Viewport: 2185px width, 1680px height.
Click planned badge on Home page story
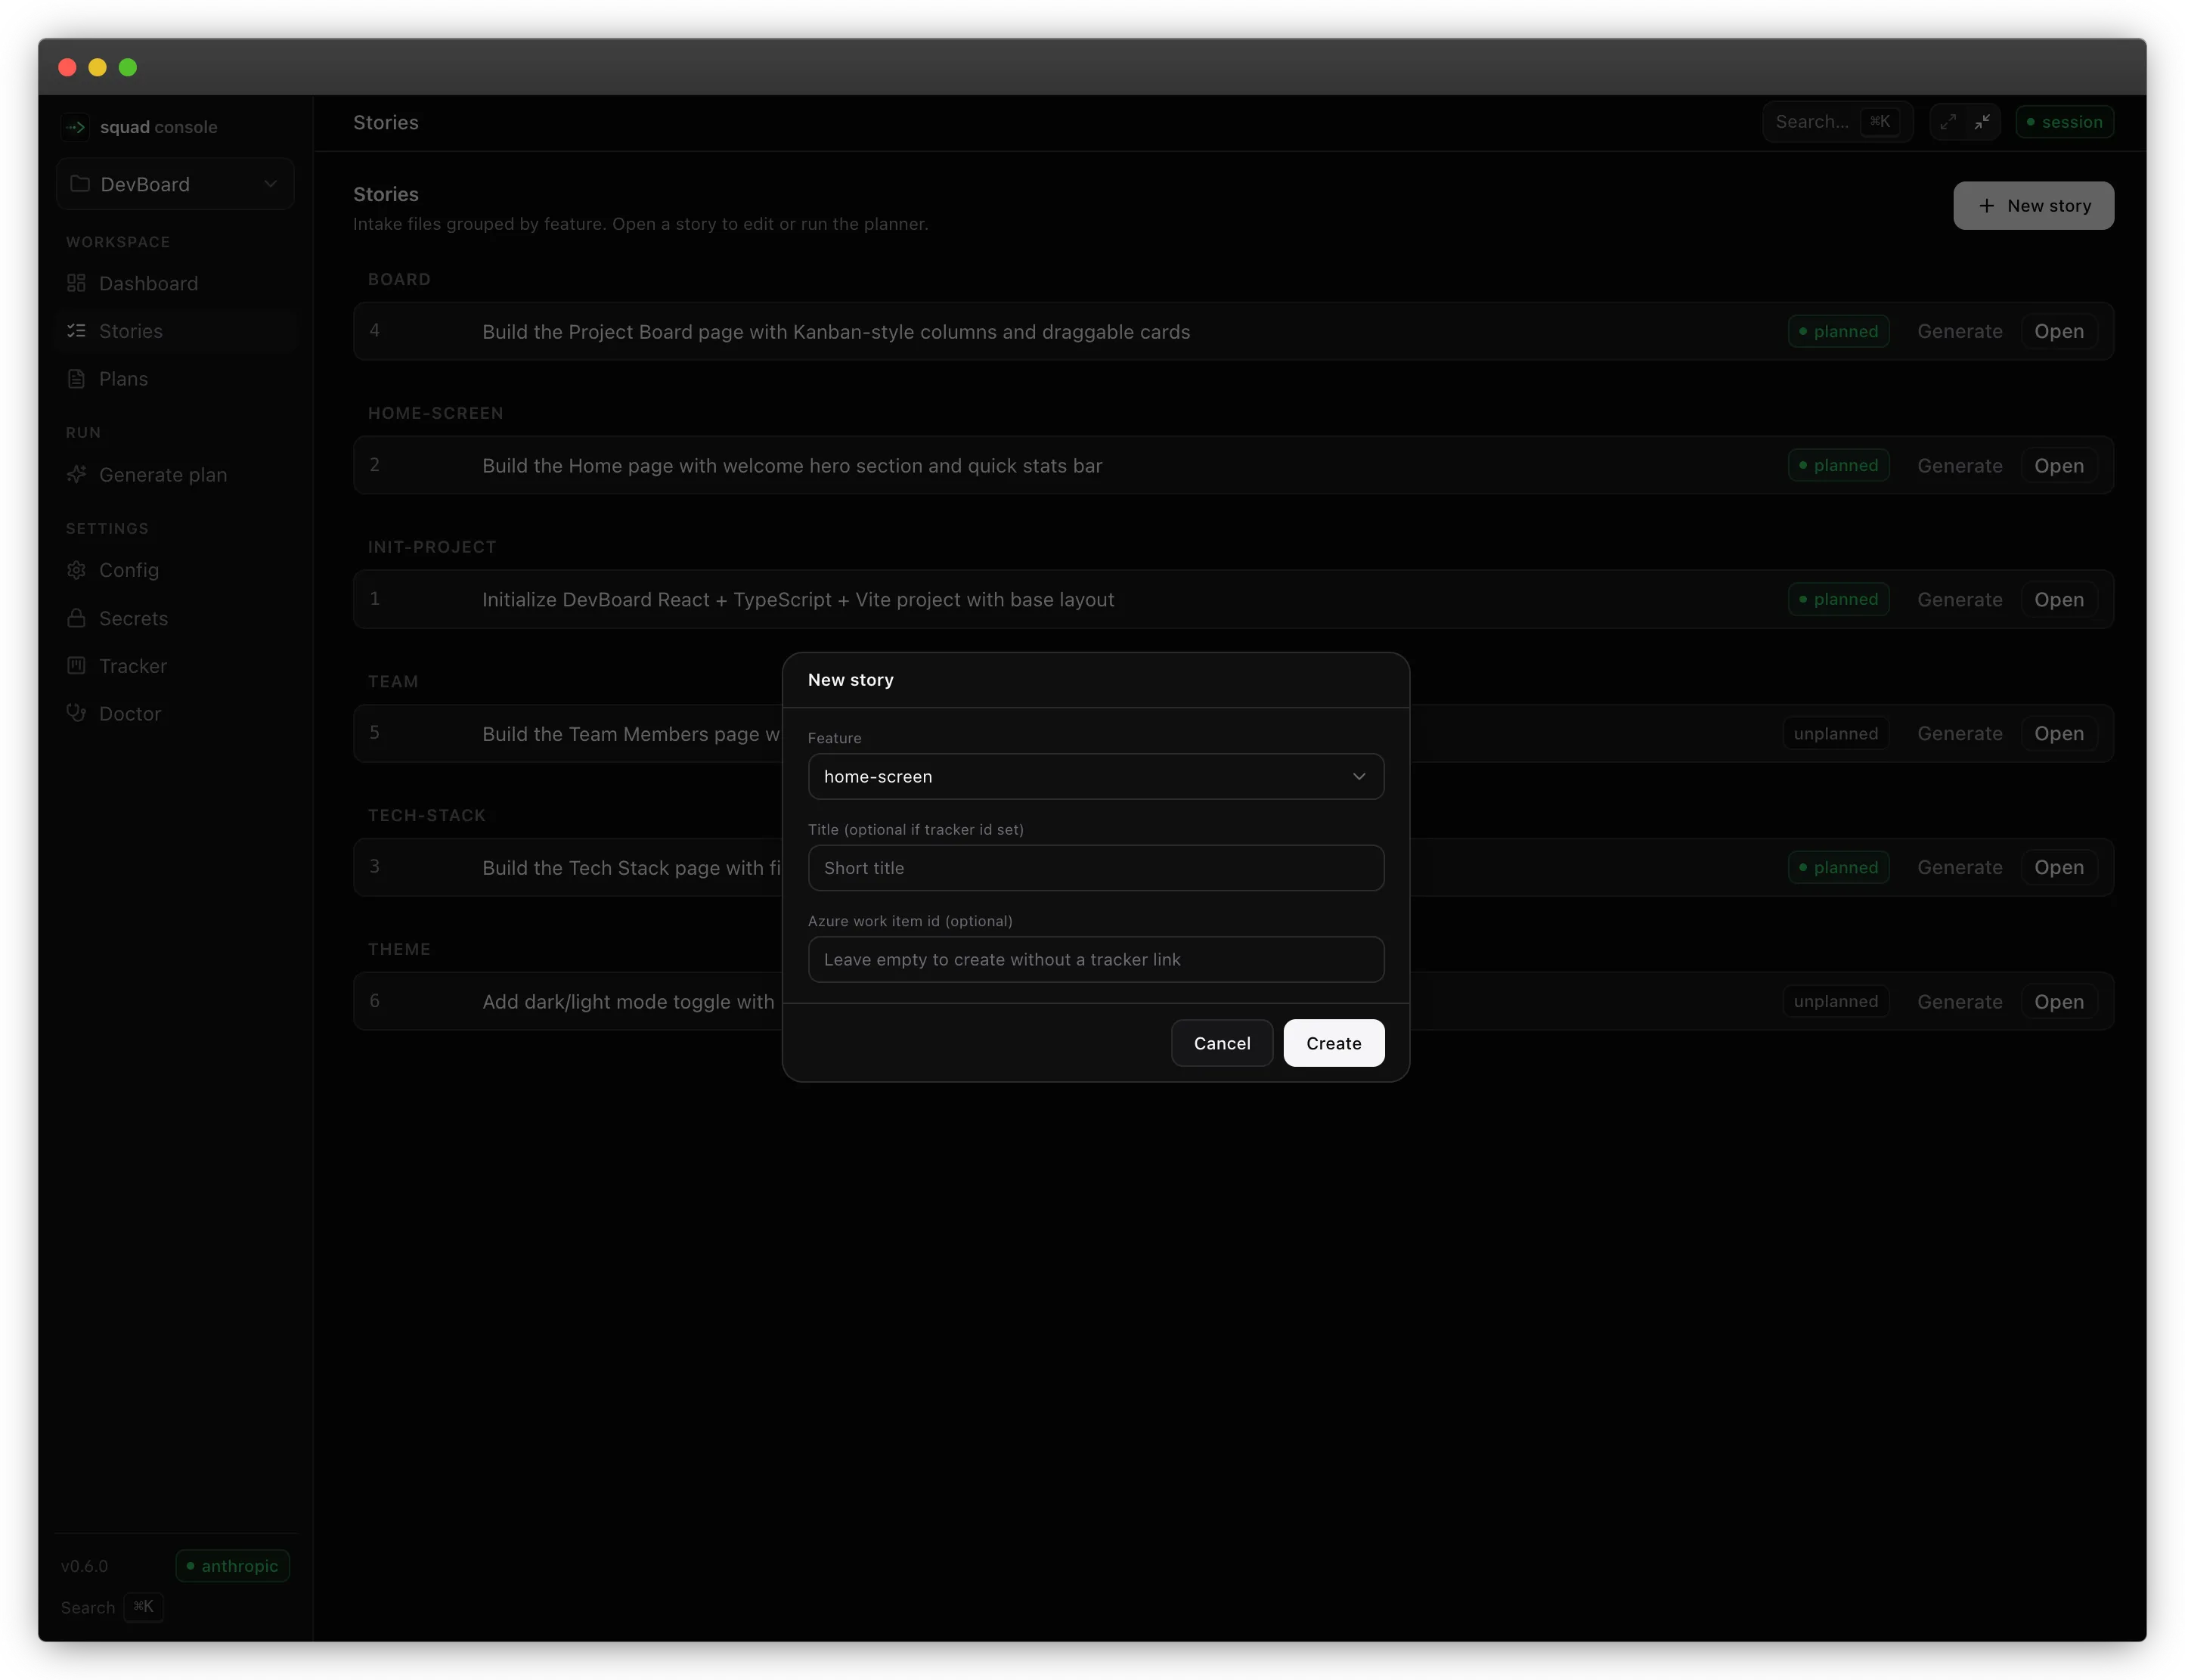click(x=1838, y=465)
